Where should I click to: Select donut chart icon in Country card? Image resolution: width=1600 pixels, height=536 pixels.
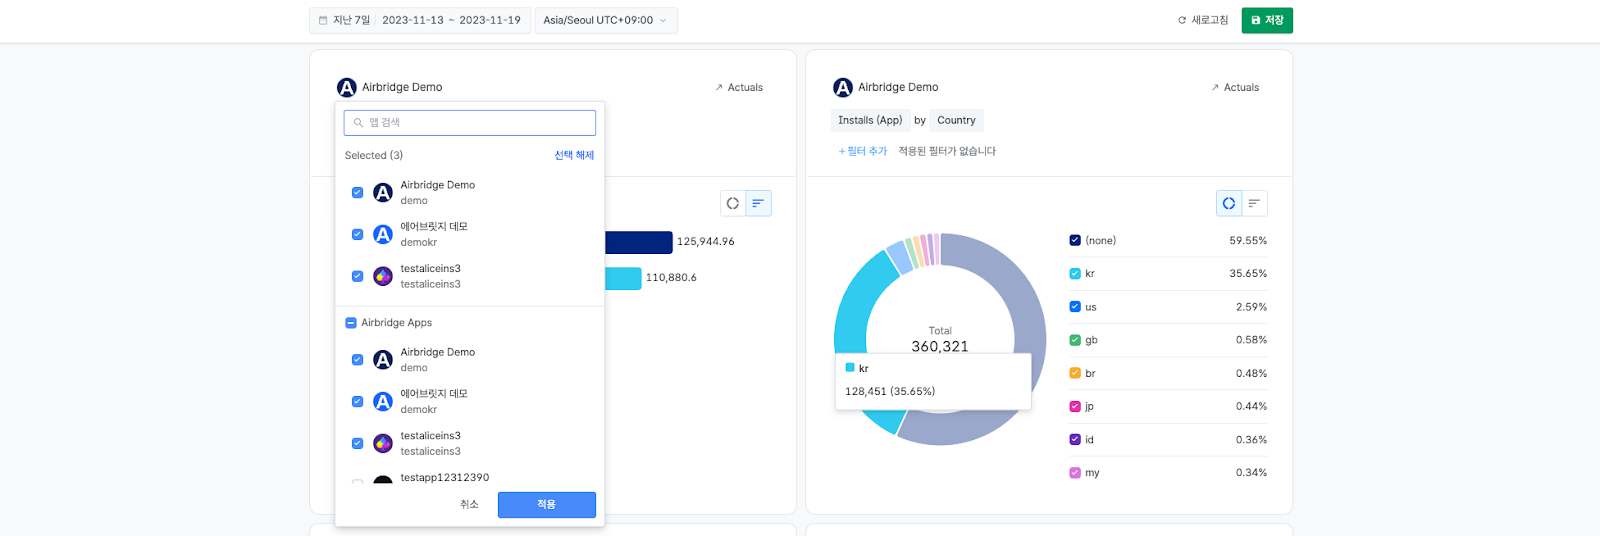click(x=1229, y=203)
